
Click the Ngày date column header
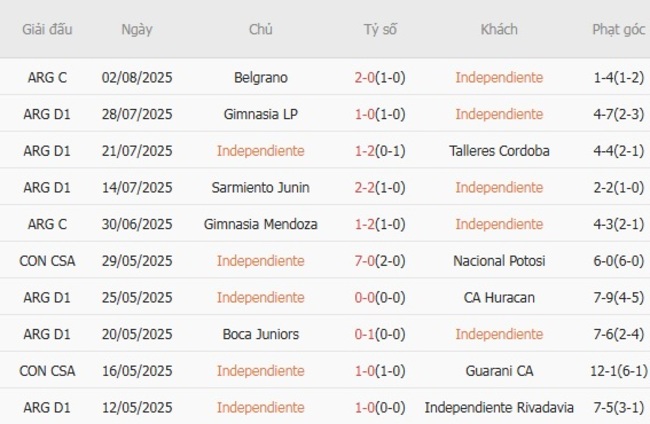(137, 29)
